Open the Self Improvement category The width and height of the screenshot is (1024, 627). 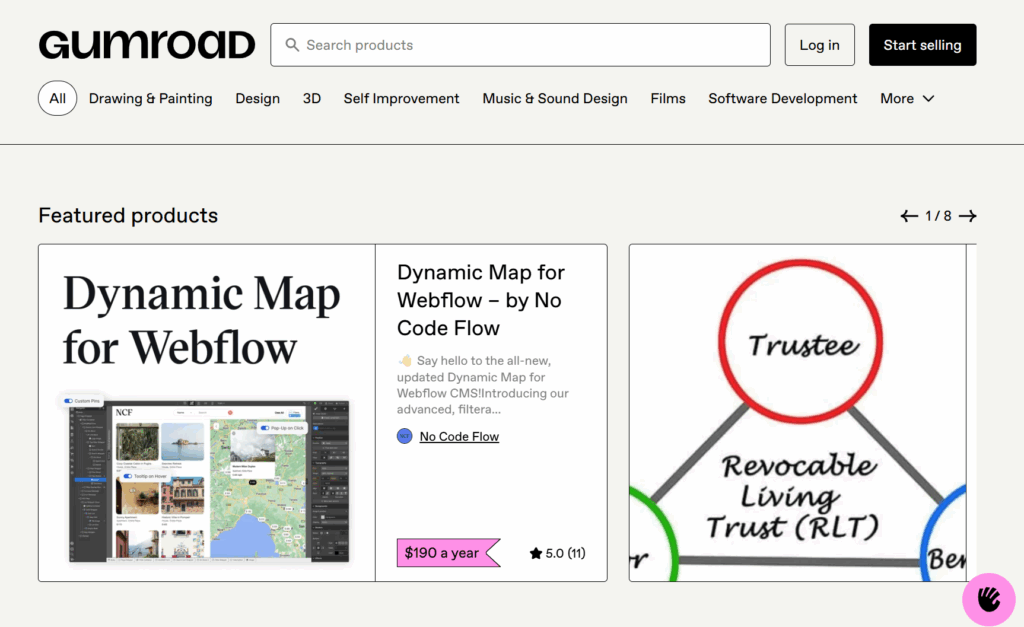coord(401,98)
